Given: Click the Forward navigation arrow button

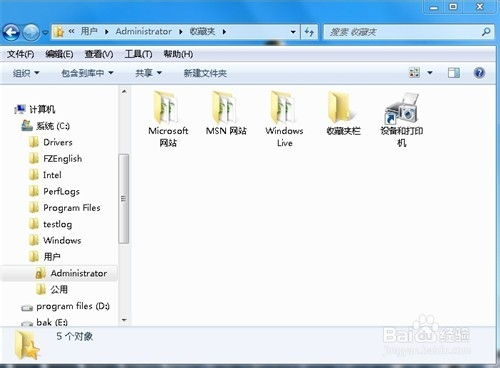Looking at the screenshot, I should click(32, 32).
